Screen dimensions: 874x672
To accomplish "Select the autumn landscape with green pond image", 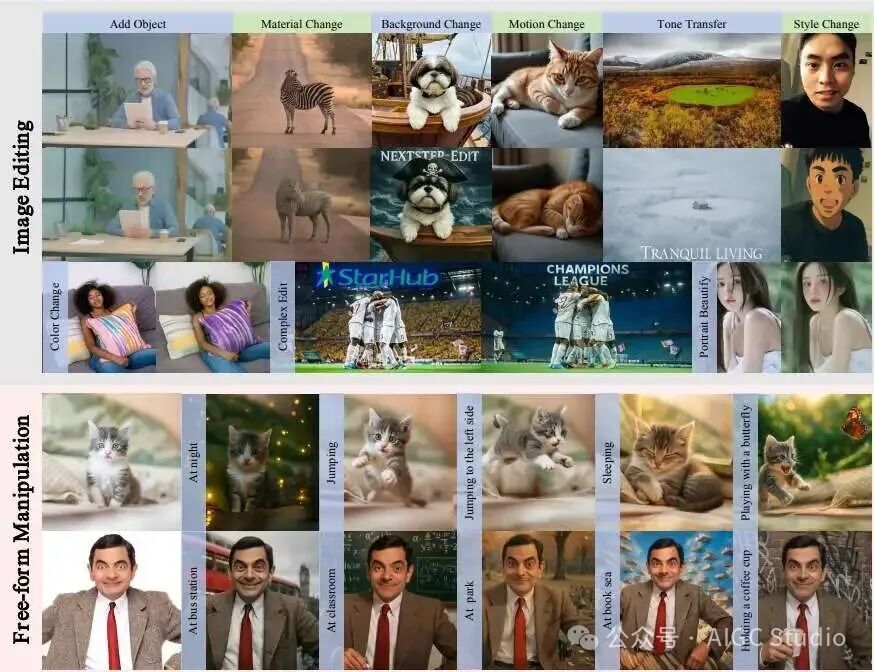I will [692, 90].
